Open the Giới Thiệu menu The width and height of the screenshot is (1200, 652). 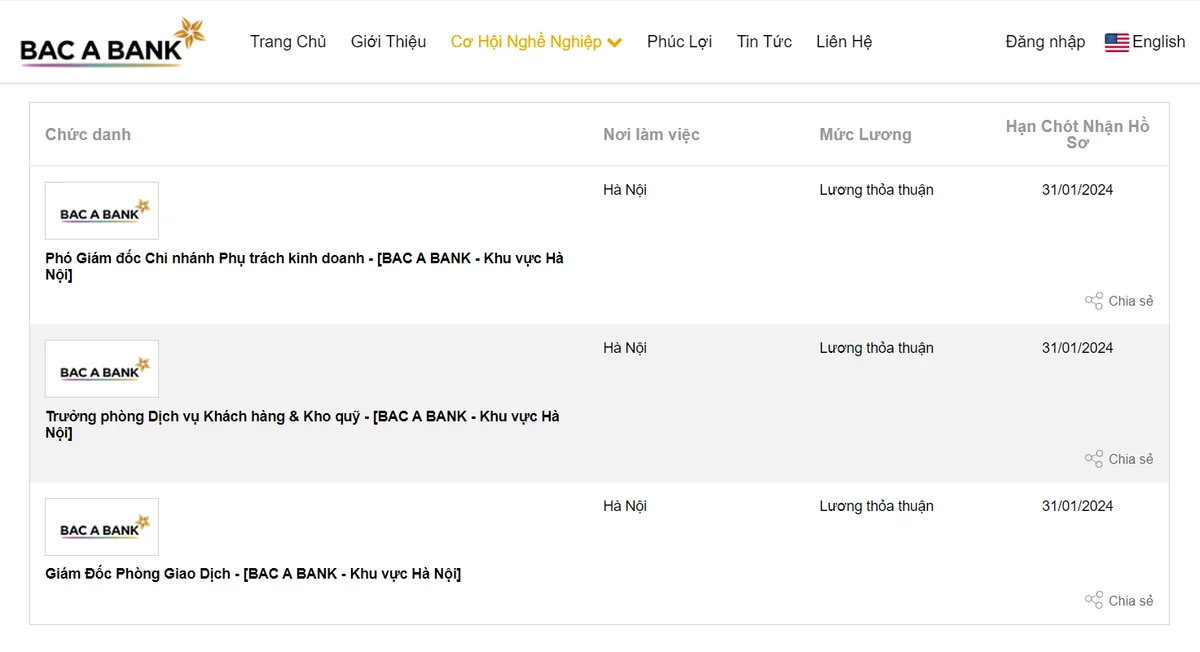pos(388,42)
